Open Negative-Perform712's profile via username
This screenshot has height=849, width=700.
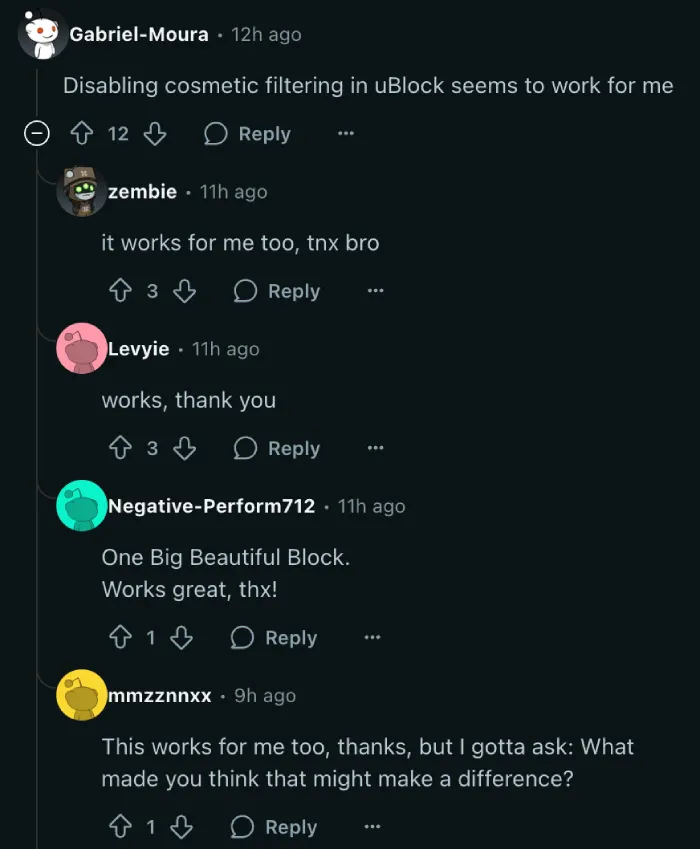(x=211, y=506)
